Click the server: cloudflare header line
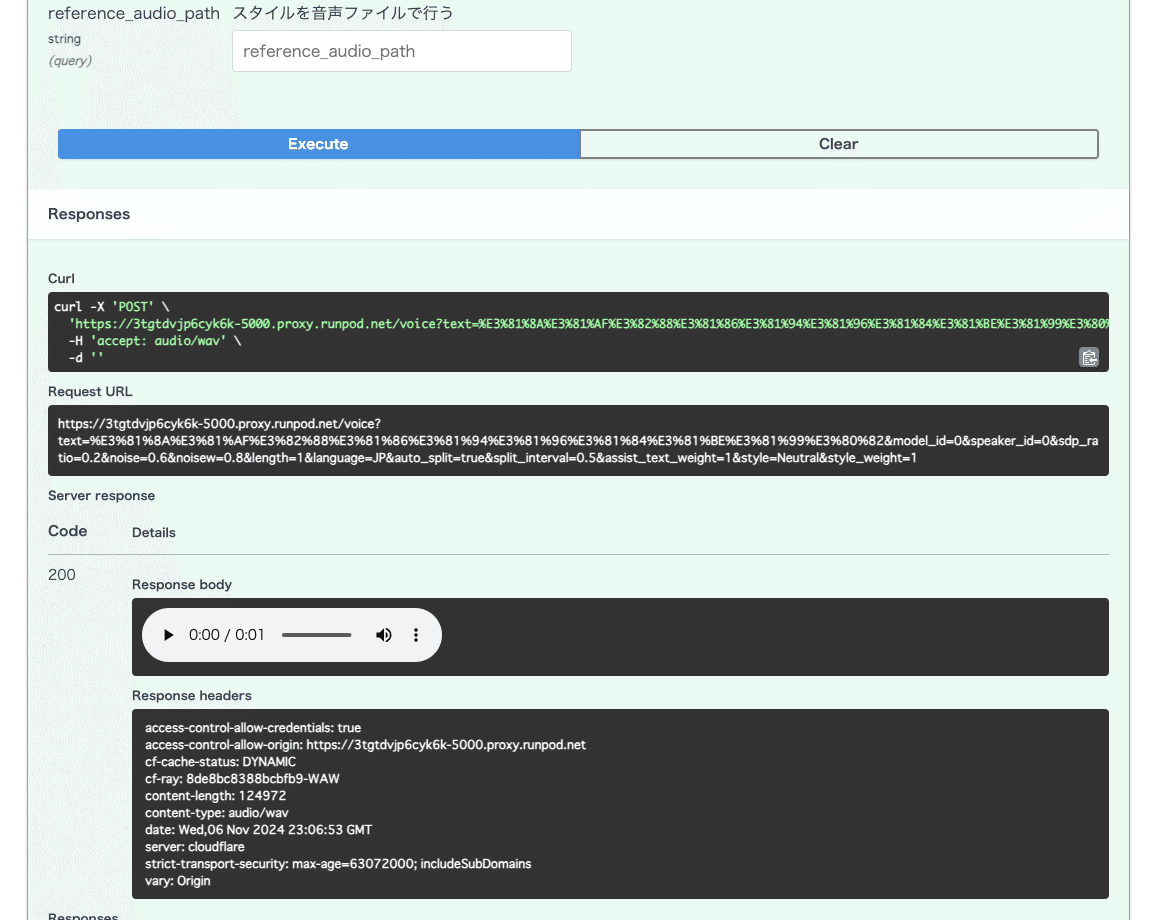 [x=195, y=847]
